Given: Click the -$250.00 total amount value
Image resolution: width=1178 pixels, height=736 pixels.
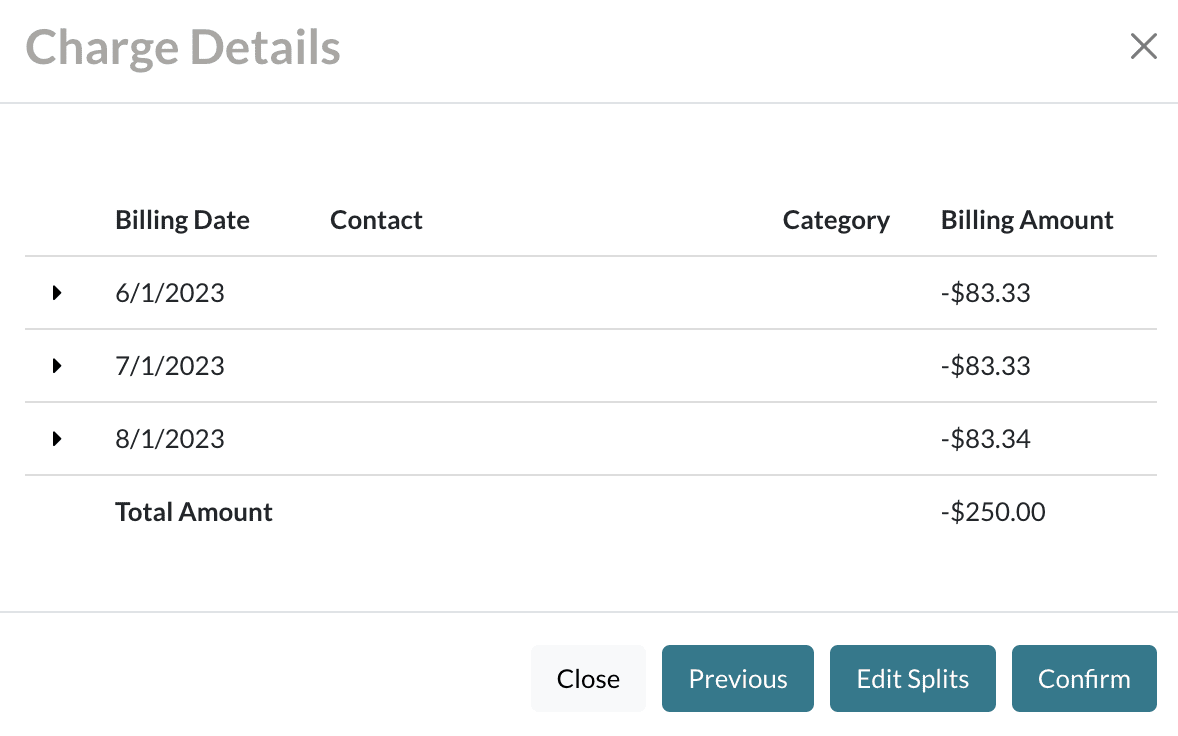Looking at the screenshot, I should pos(993,511).
